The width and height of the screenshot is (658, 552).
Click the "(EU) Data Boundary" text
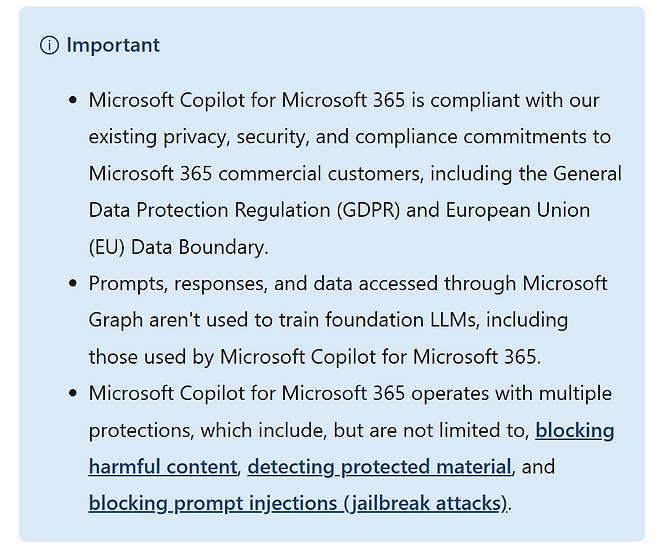[x=178, y=247]
